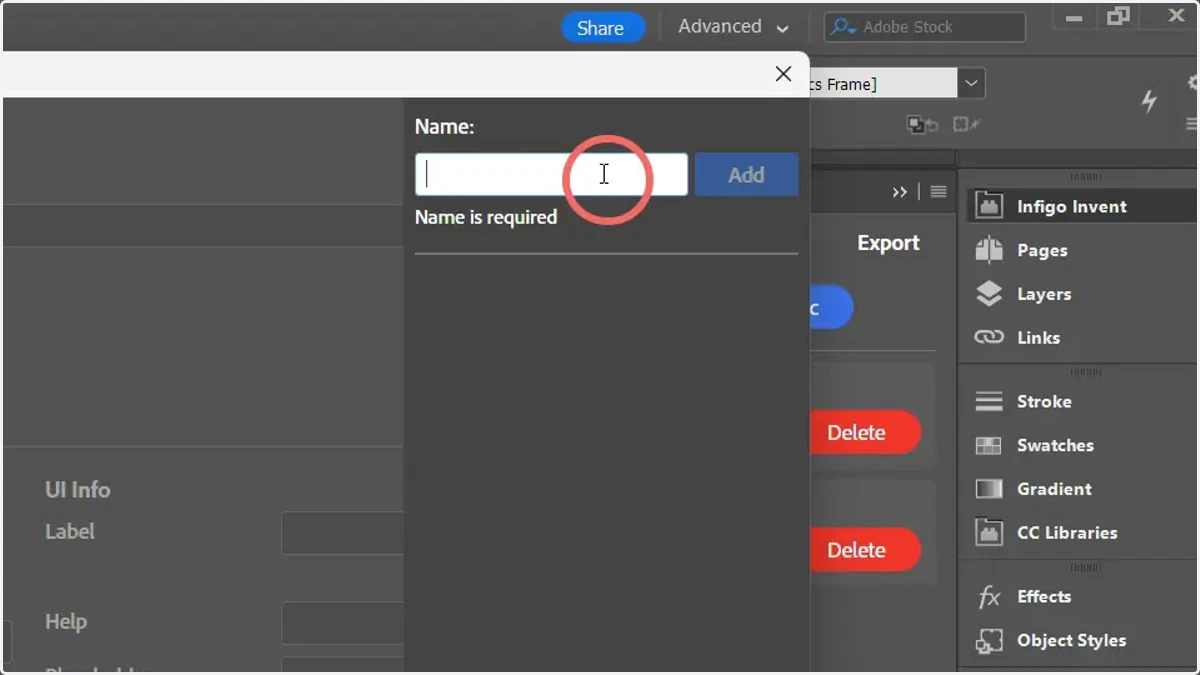The width and height of the screenshot is (1200, 675).
Task: Click the Quick Apply lightning icon
Action: [1149, 100]
